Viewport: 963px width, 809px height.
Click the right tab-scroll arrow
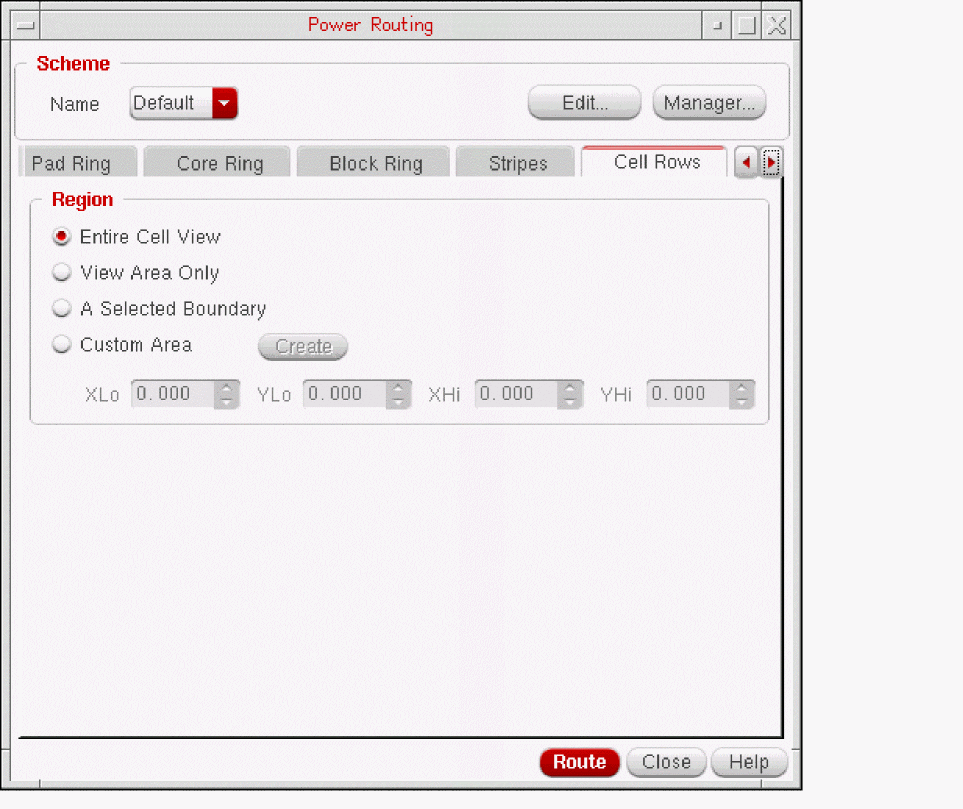click(x=771, y=163)
